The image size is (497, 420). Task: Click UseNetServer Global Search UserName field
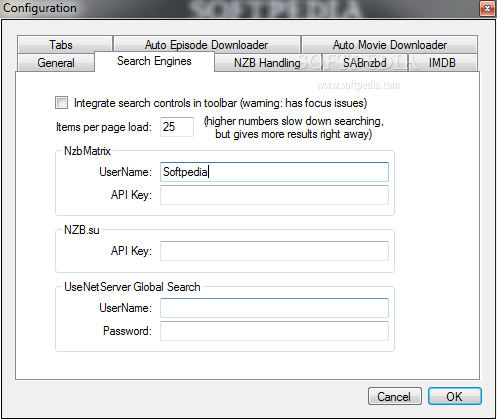coord(274,308)
